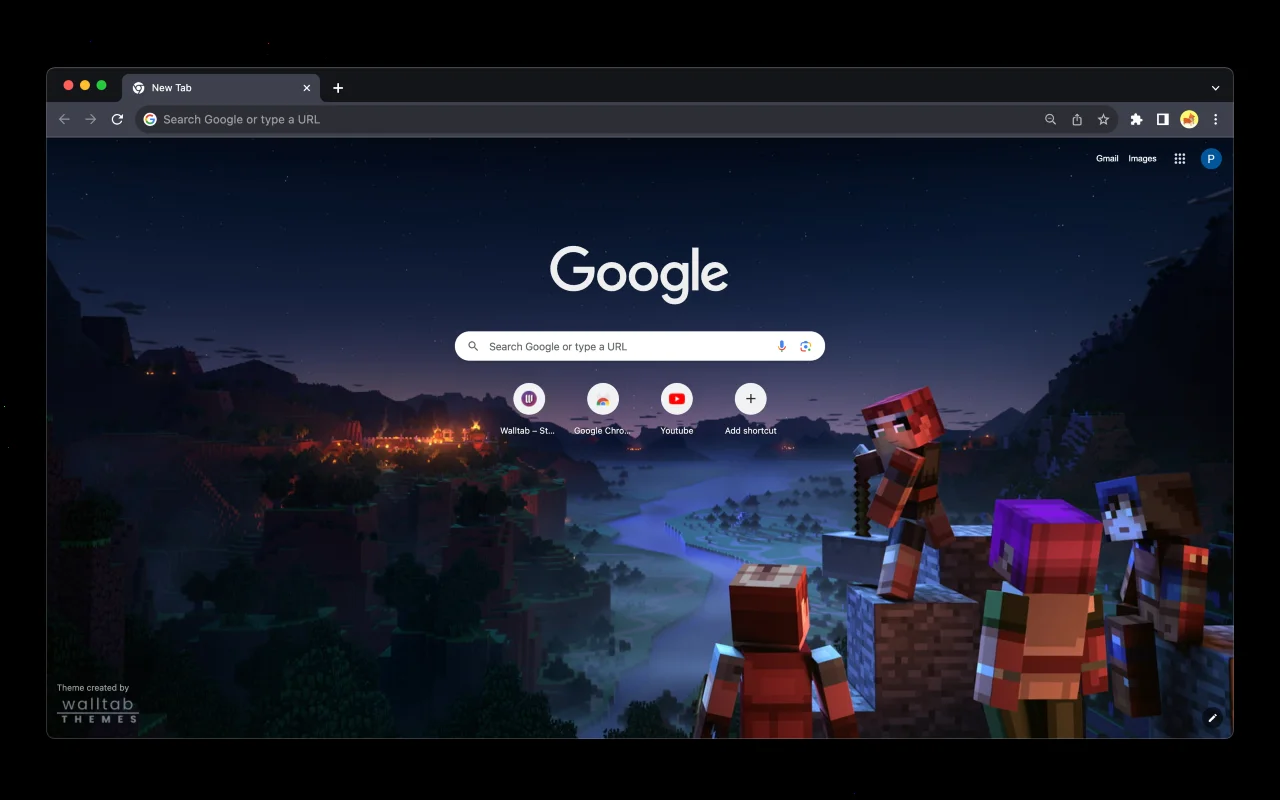Image resolution: width=1280 pixels, height=800 pixels.
Task: Open the Gmail link
Action: 1107,159
